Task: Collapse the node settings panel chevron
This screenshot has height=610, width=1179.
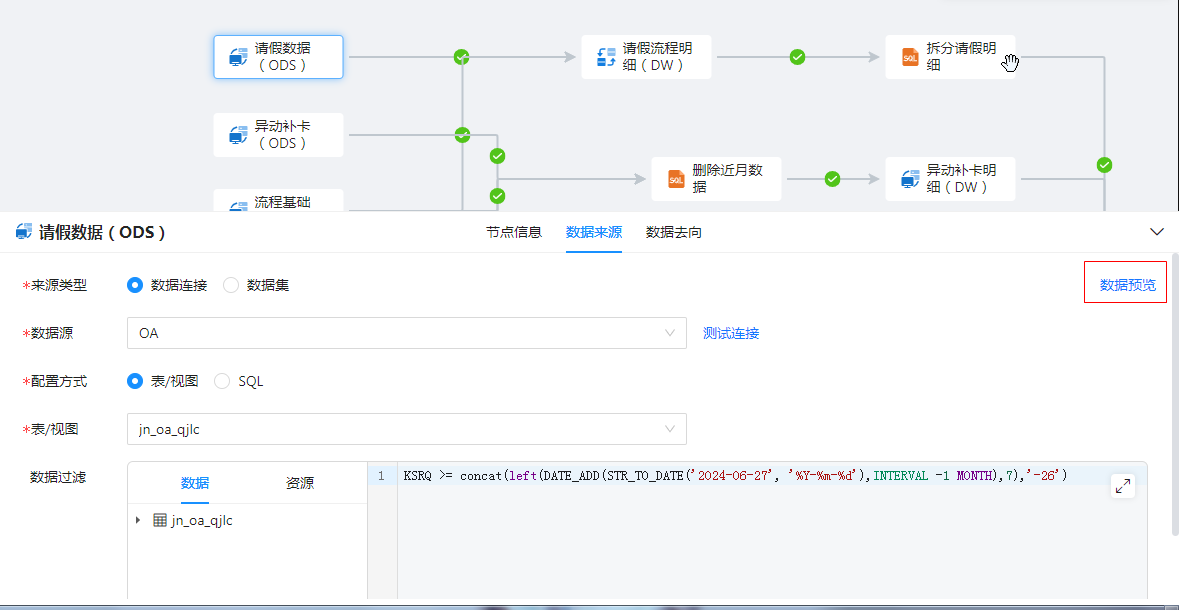Action: click(1157, 232)
